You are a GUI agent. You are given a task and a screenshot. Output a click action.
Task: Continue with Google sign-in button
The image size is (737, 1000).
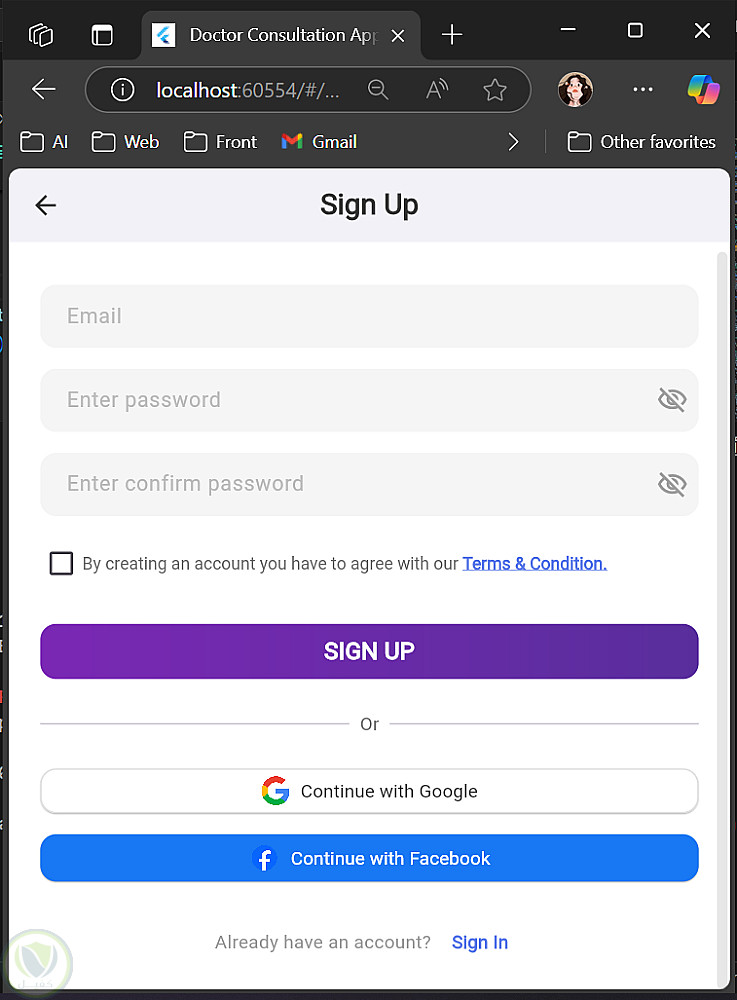369,791
